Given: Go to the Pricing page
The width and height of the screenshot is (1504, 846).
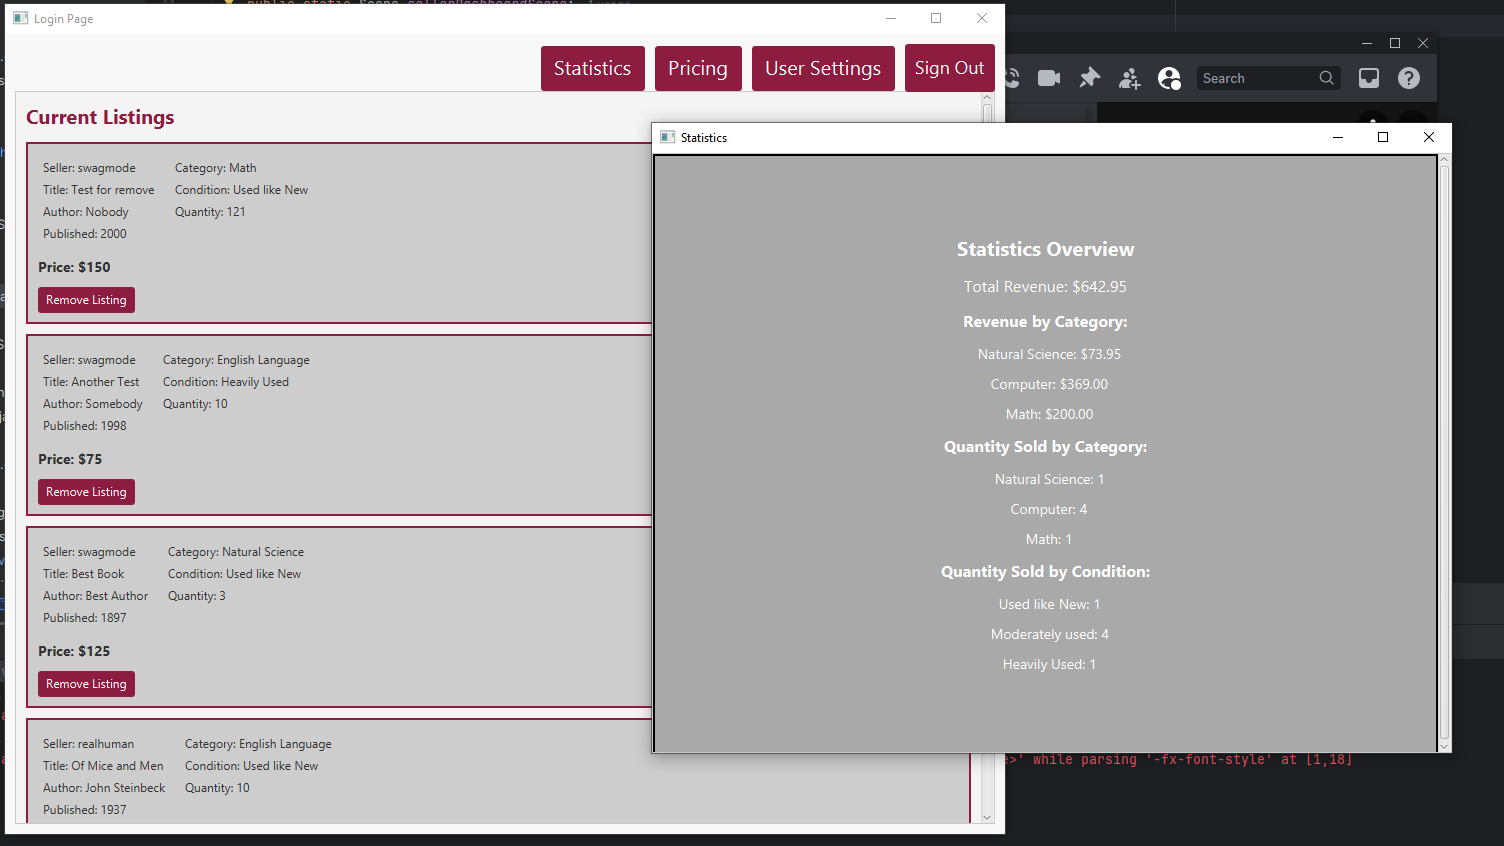Looking at the screenshot, I should coord(697,68).
